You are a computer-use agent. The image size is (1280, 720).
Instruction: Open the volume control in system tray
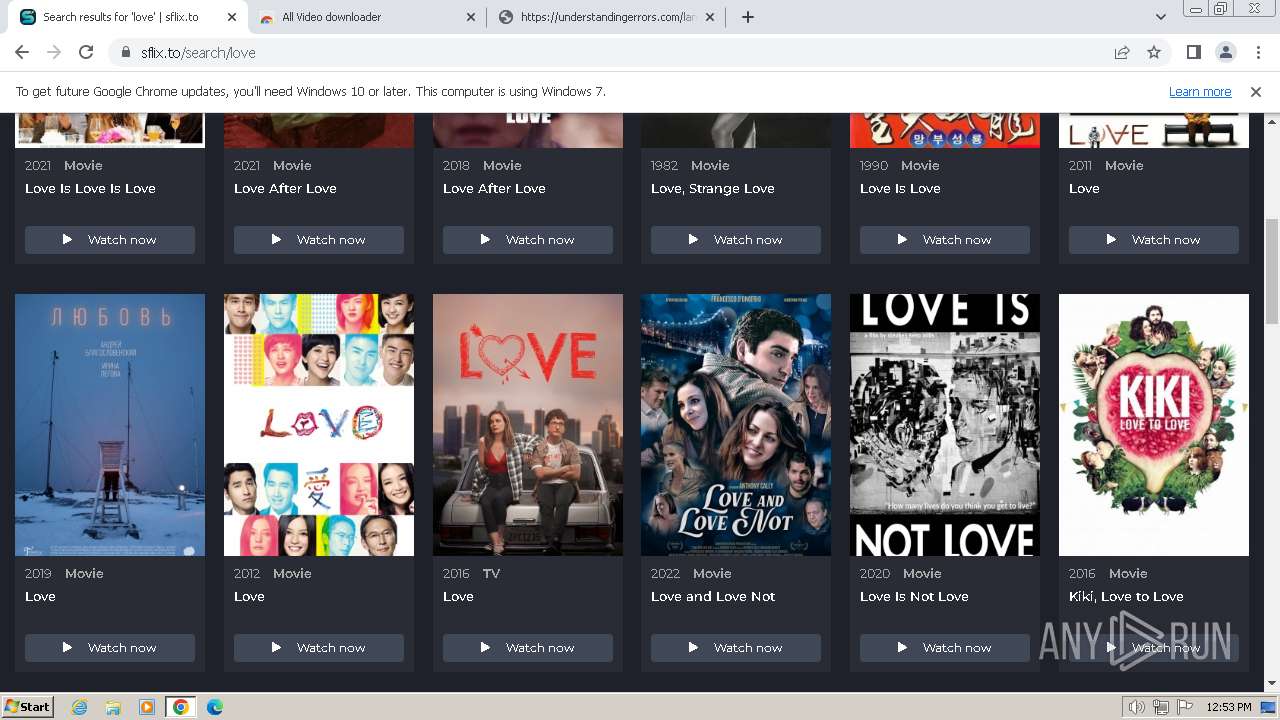point(1137,707)
